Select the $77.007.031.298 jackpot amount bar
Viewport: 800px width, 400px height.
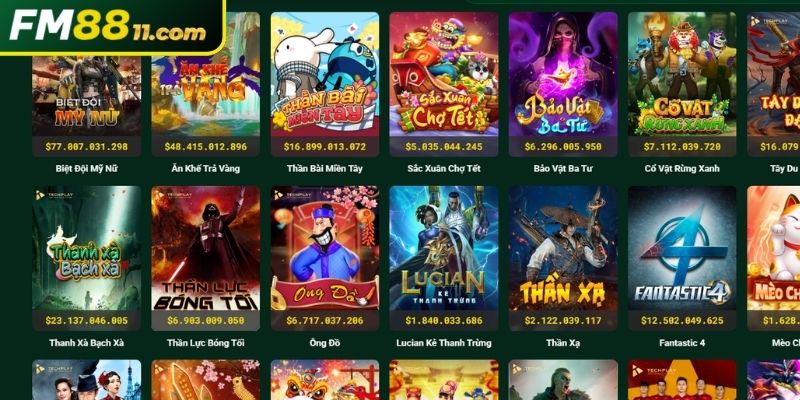[x=86, y=146]
